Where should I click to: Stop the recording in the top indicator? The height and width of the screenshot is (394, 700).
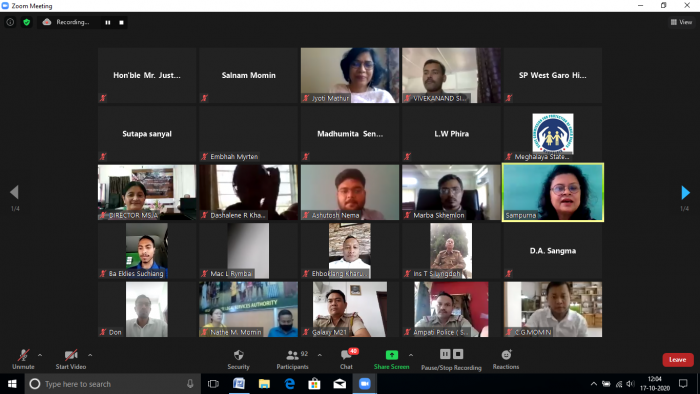pos(121,22)
